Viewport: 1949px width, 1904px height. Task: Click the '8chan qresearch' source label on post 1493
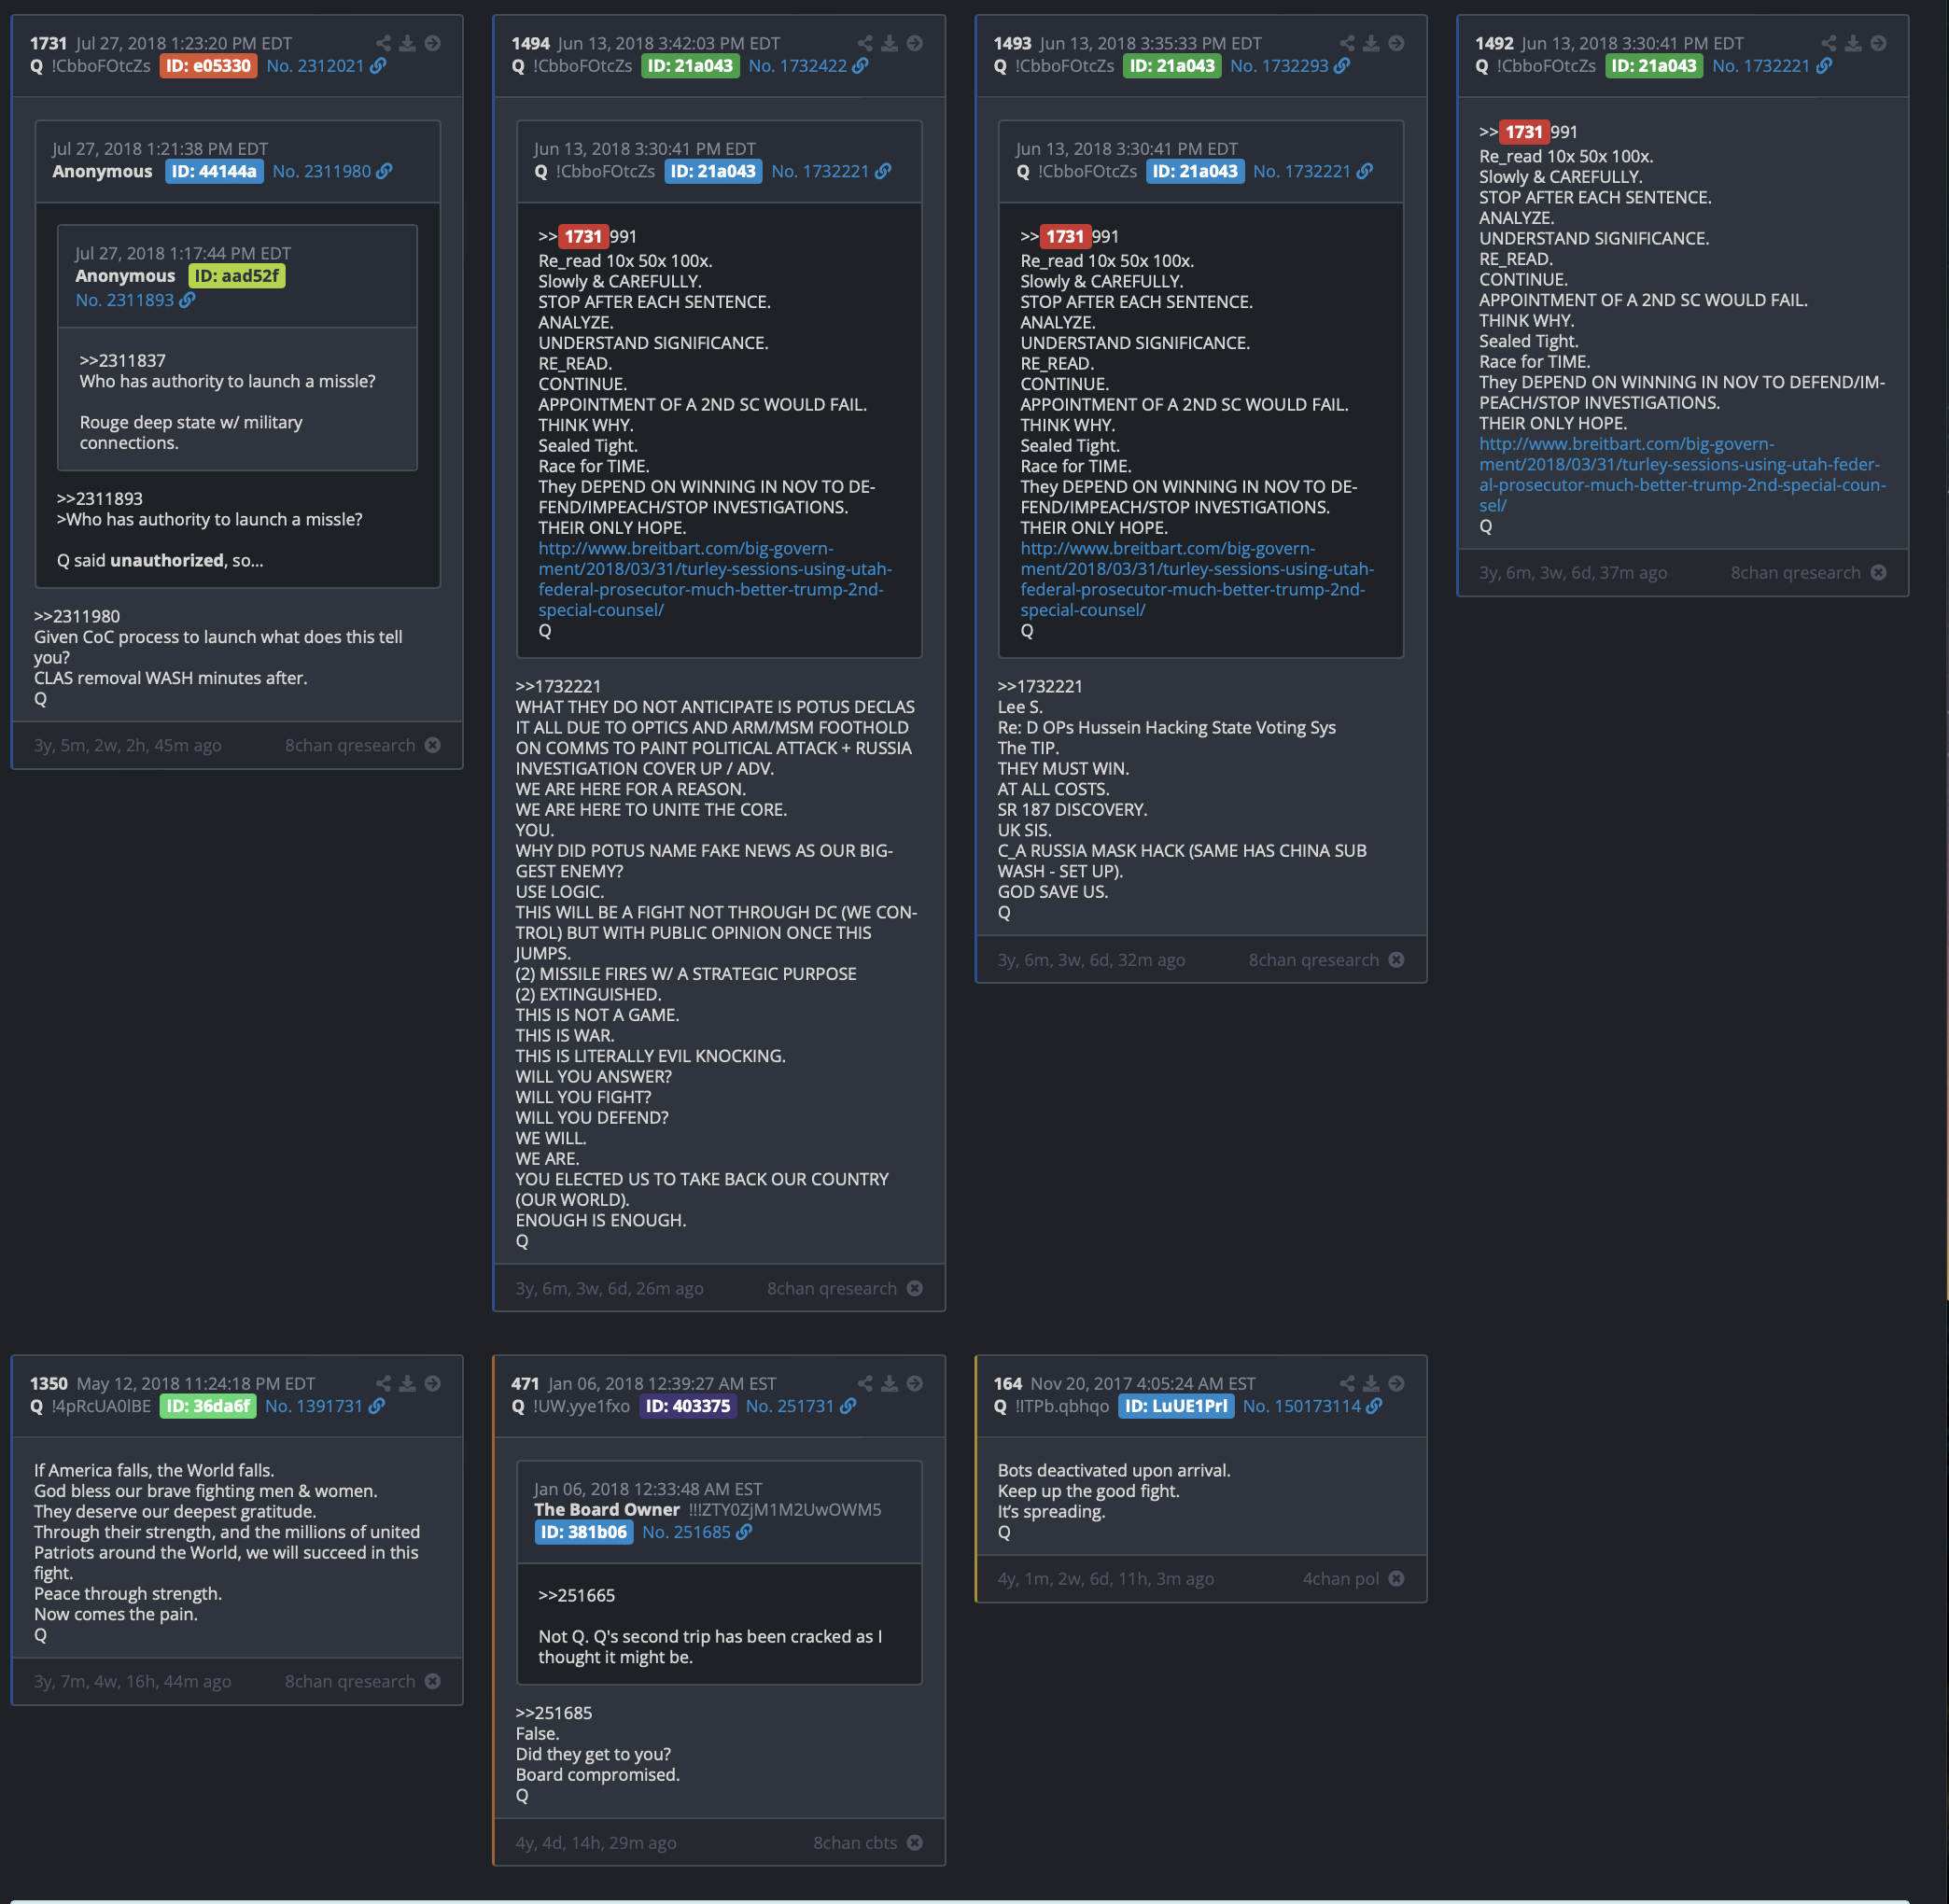(1313, 960)
